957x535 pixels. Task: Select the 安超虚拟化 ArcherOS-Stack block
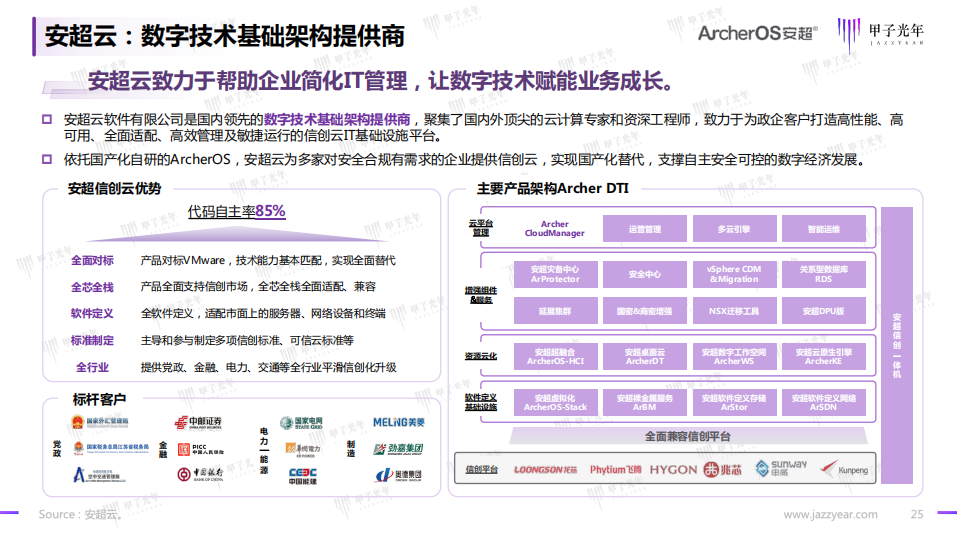[x=555, y=402]
